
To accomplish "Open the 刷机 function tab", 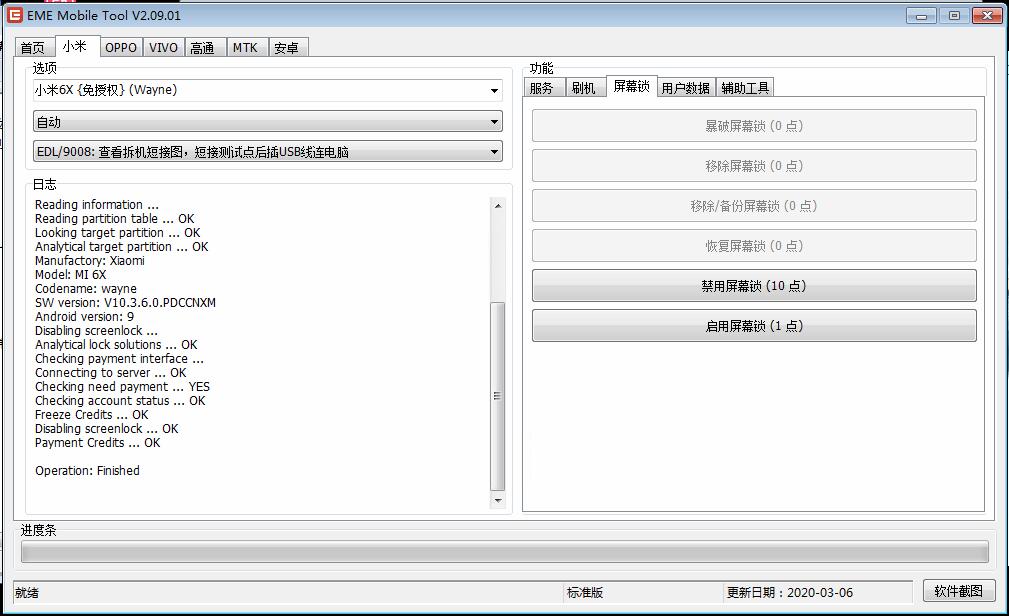I will [585, 88].
